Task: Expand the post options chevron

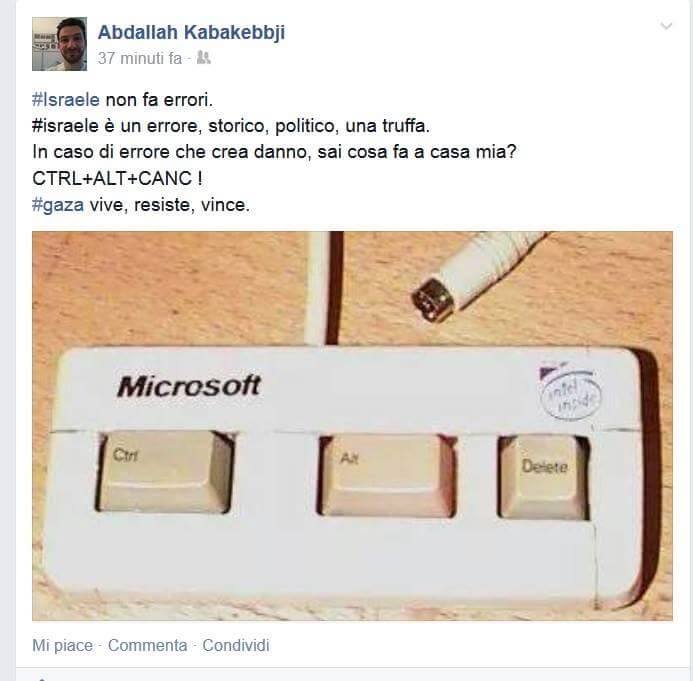Action: tap(666, 26)
